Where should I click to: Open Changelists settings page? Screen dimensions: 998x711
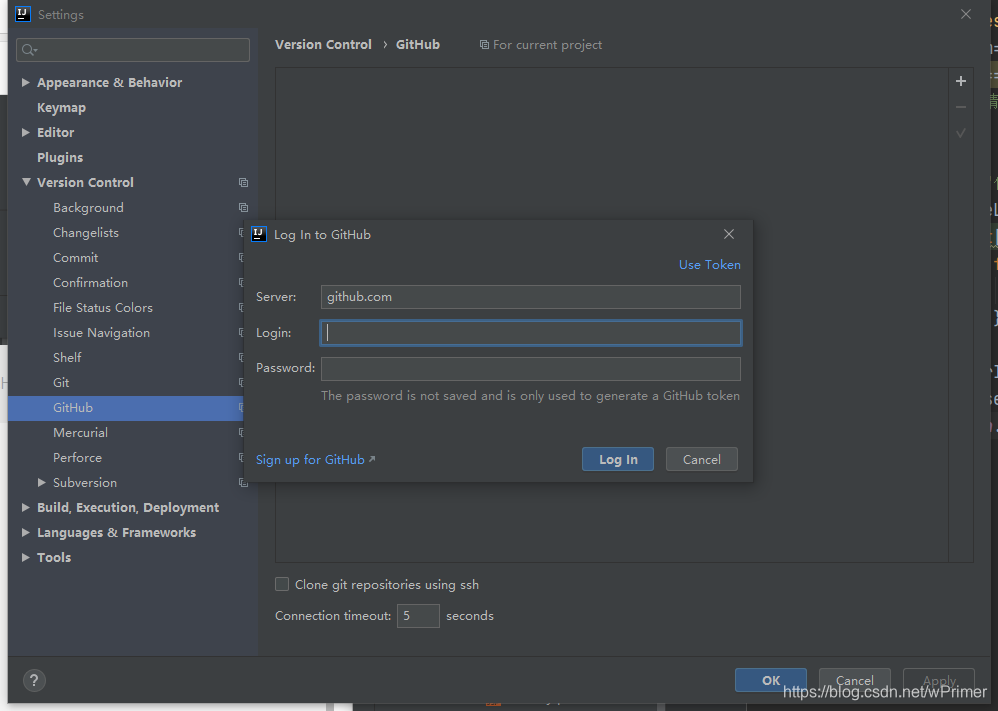[86, 232]
